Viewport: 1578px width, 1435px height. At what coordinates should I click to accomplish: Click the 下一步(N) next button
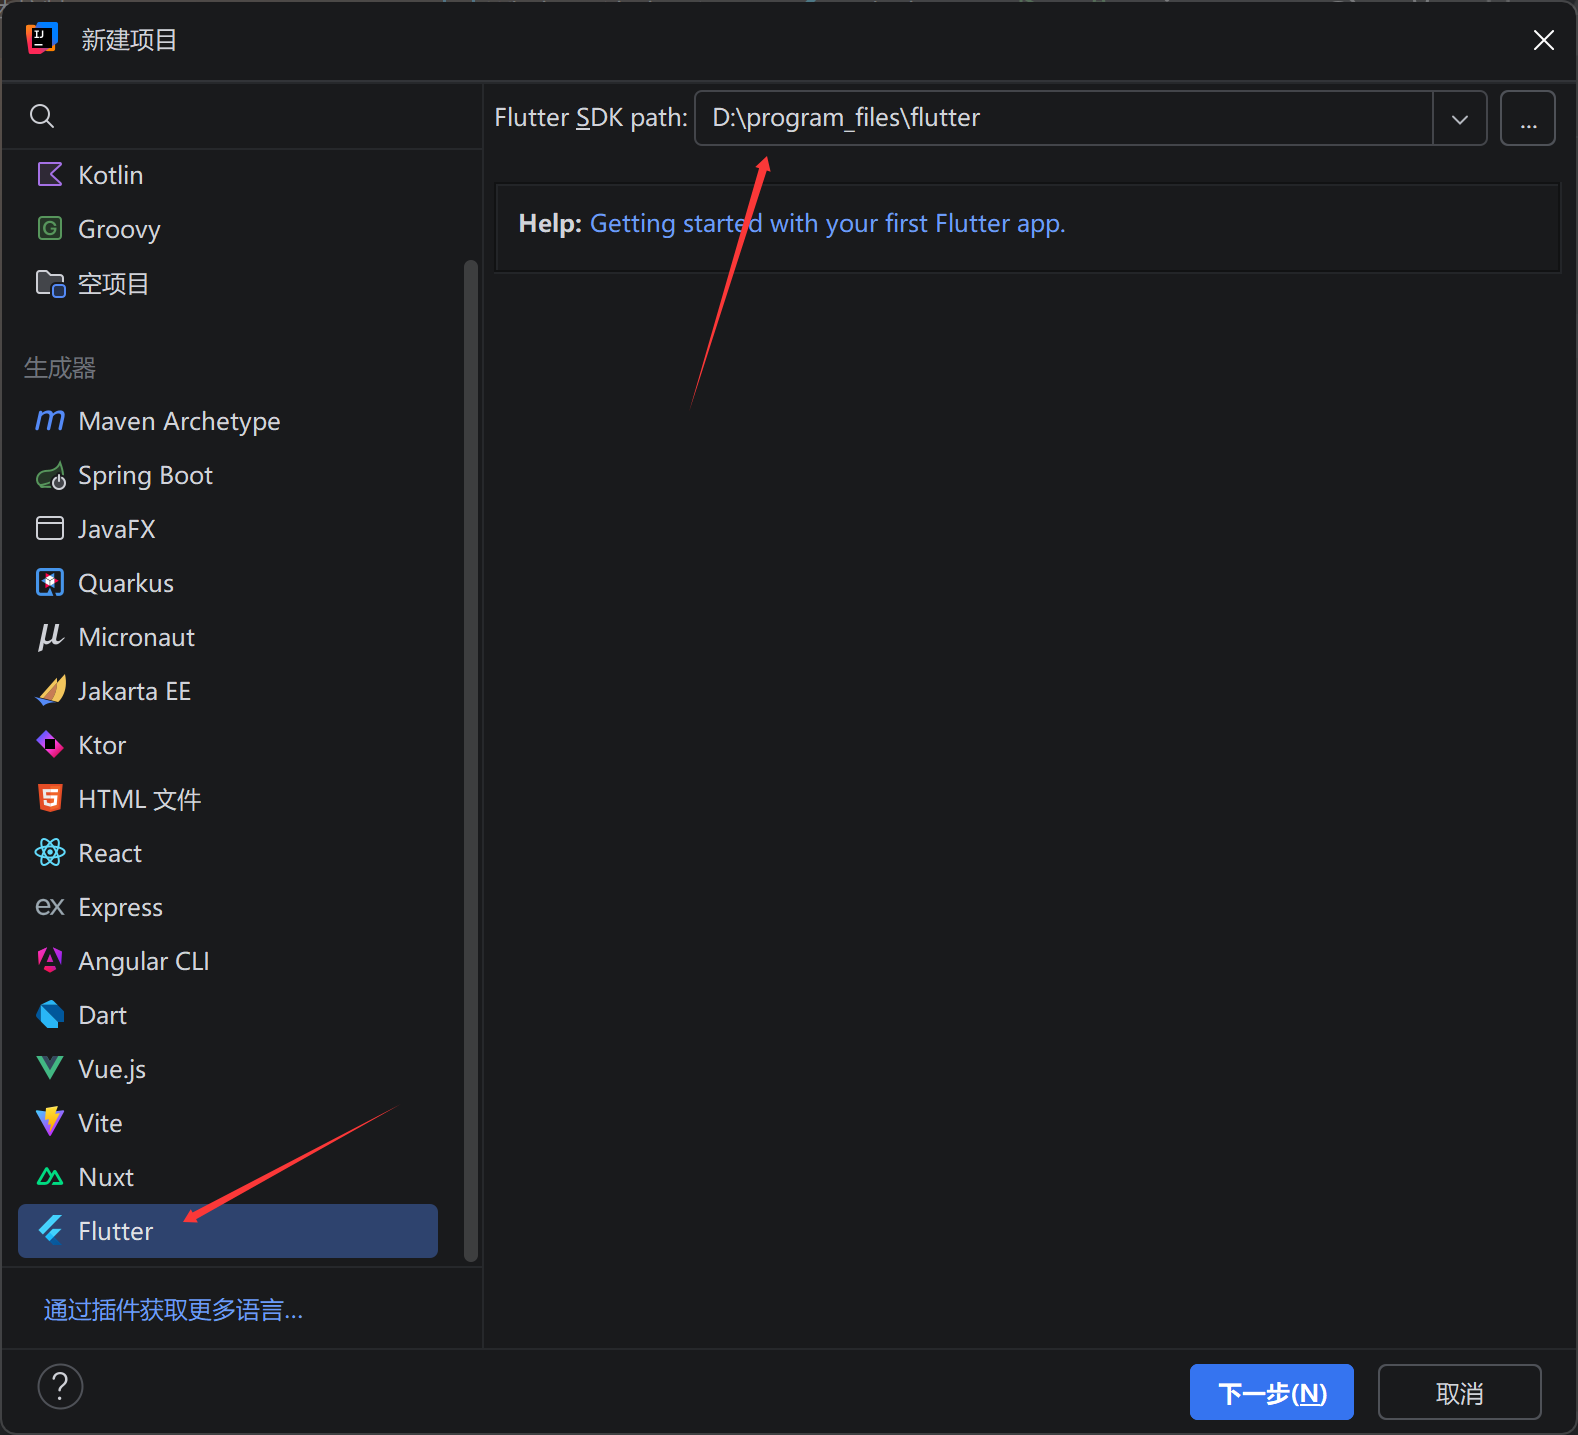pos(1272,1393)
